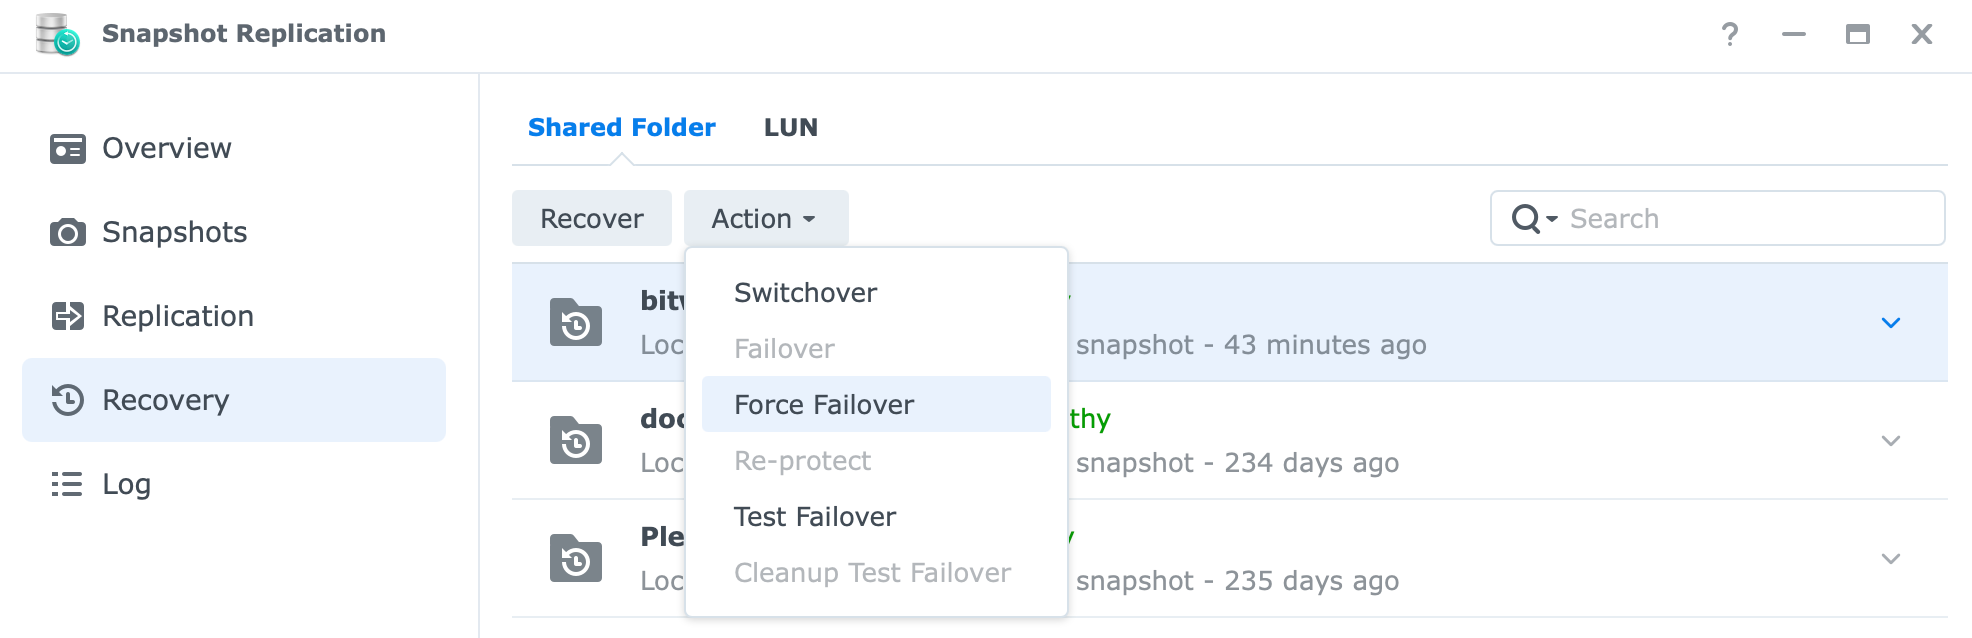Click the Replication arrow icon
Screen dimensions: 1972x638
coord(68,317)
